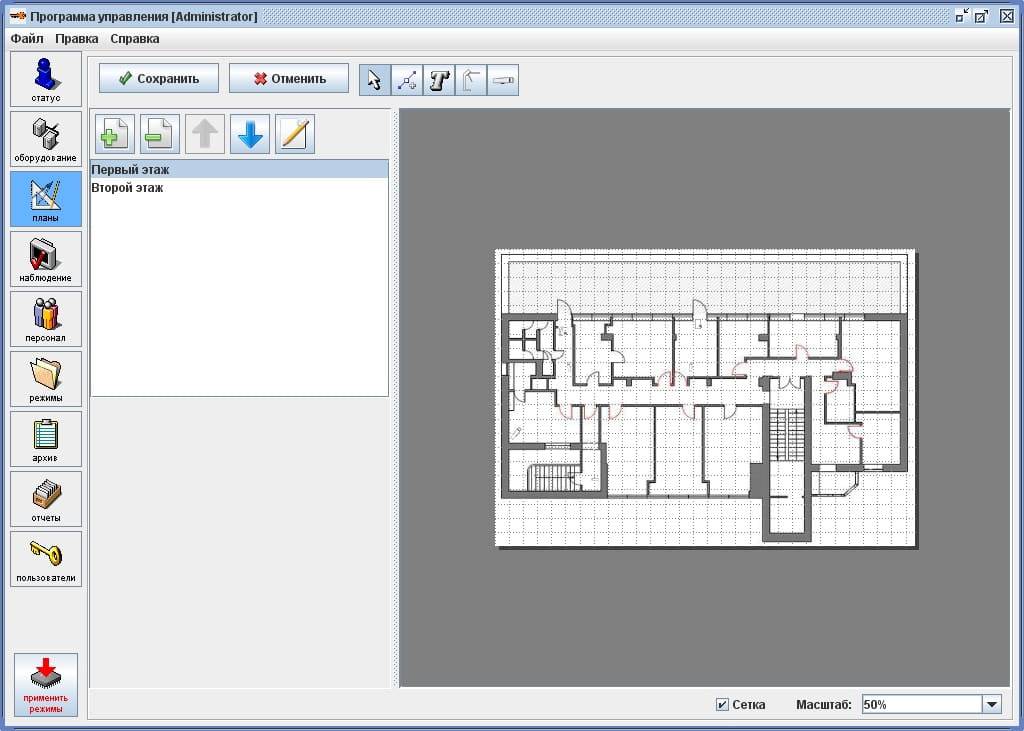This screenshot has width=1024, height=731.
Task: Click the Отменить button
Action: click(x=289, y=79)
